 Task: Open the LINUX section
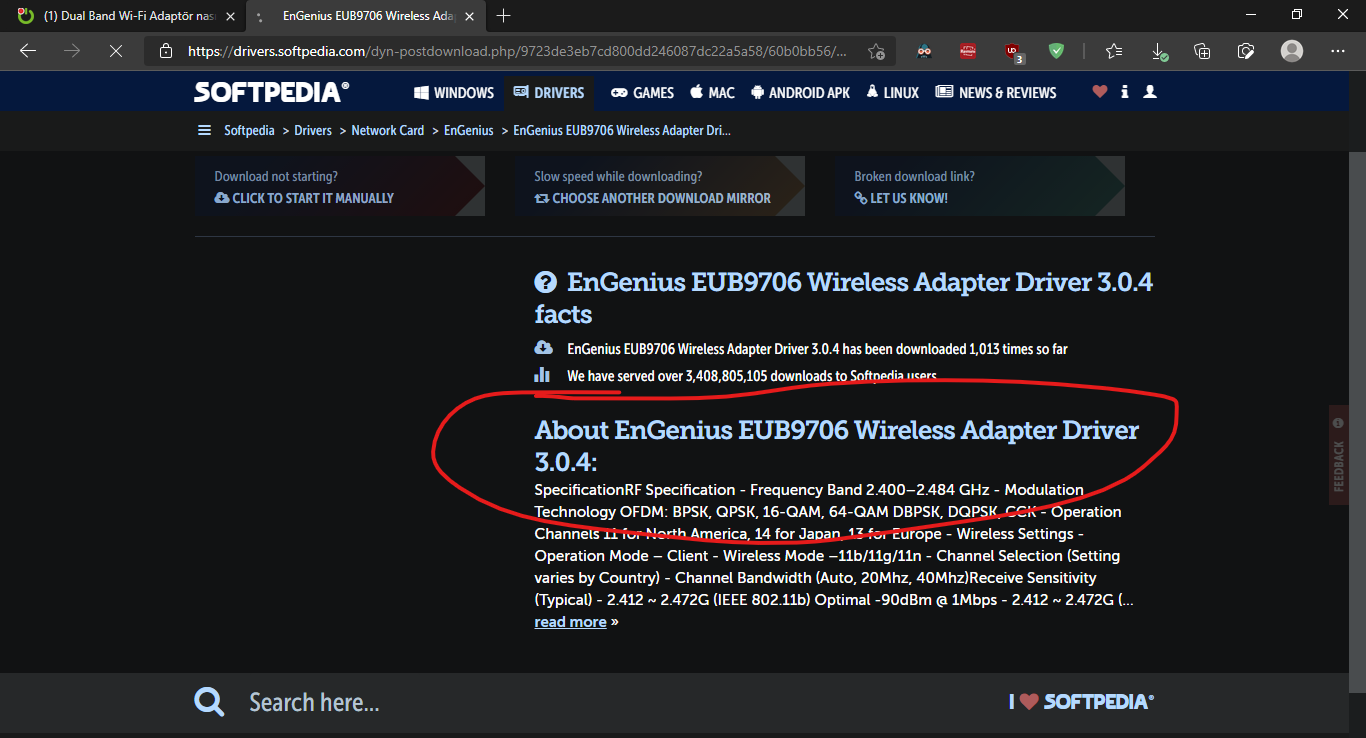pos(892,92)
